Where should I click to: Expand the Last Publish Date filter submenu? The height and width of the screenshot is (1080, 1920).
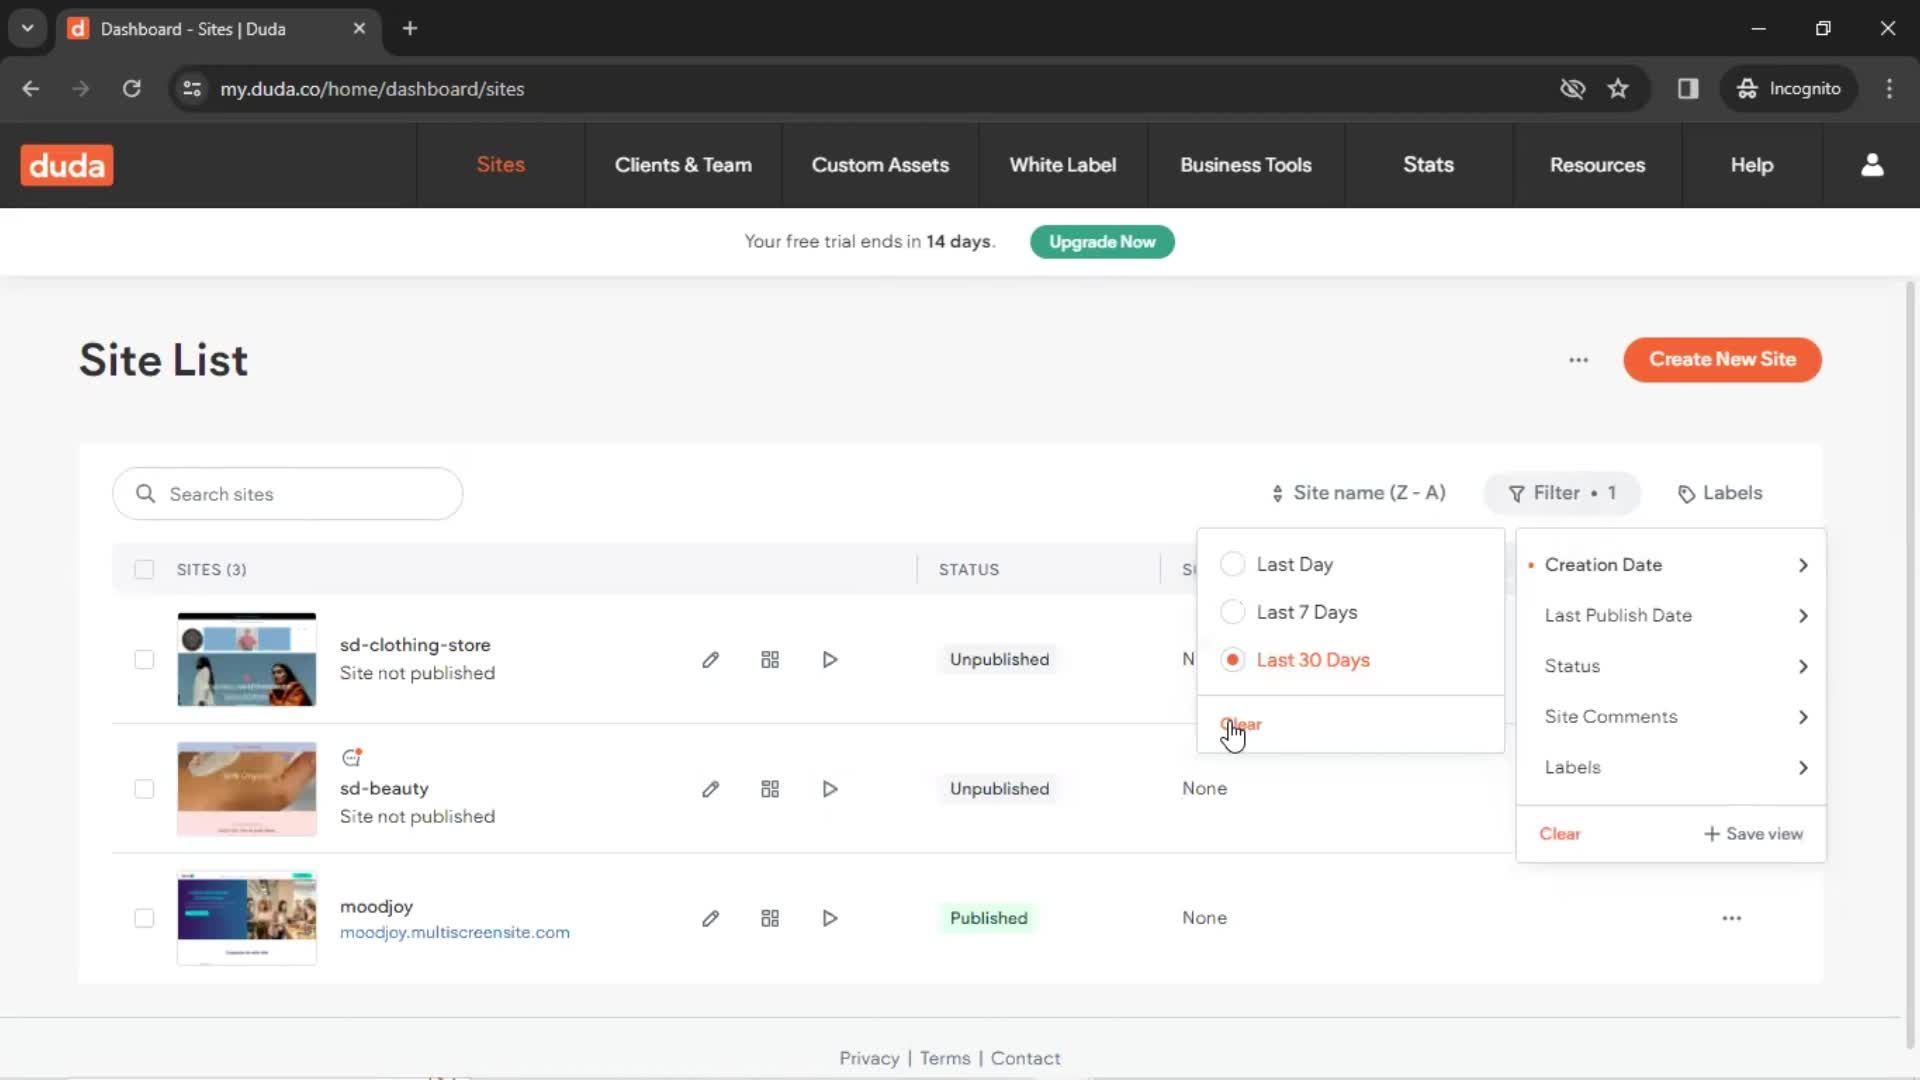click(1671, 616)
